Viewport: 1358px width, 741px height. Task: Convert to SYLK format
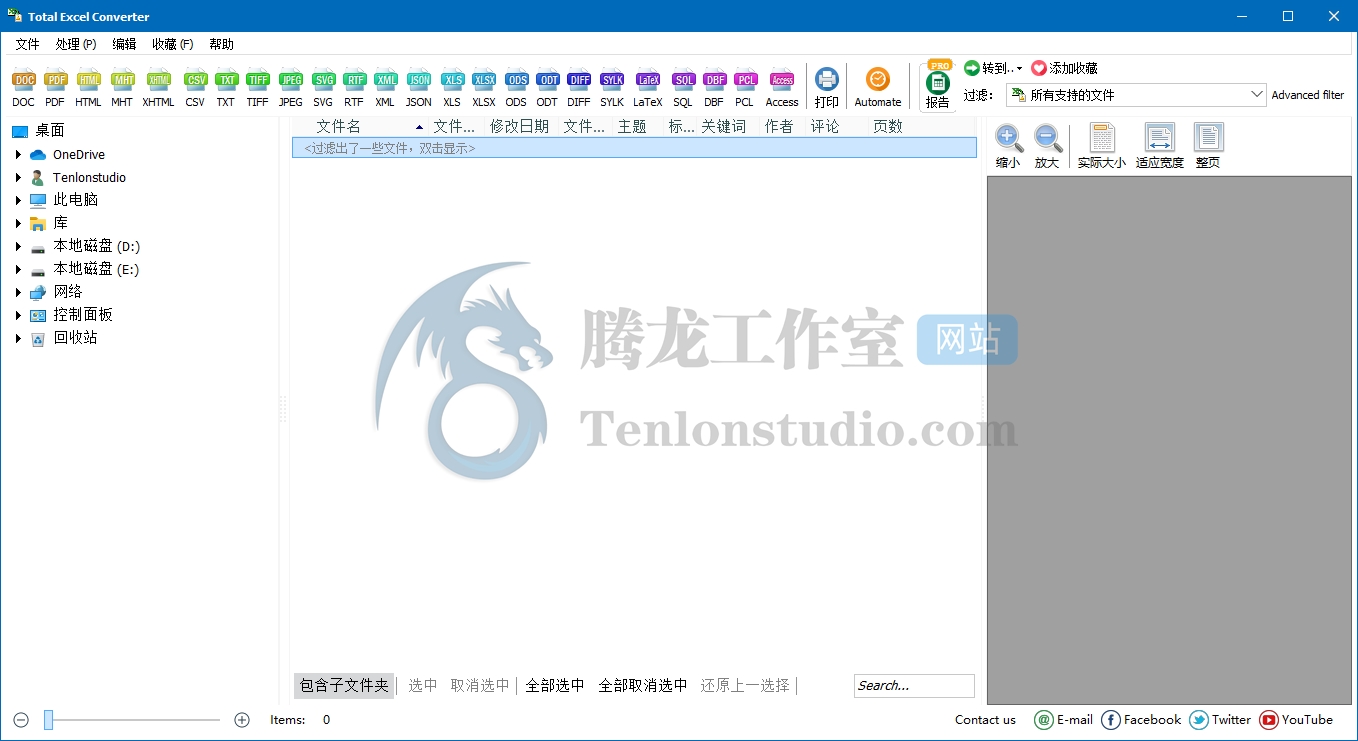pos(612,88)
